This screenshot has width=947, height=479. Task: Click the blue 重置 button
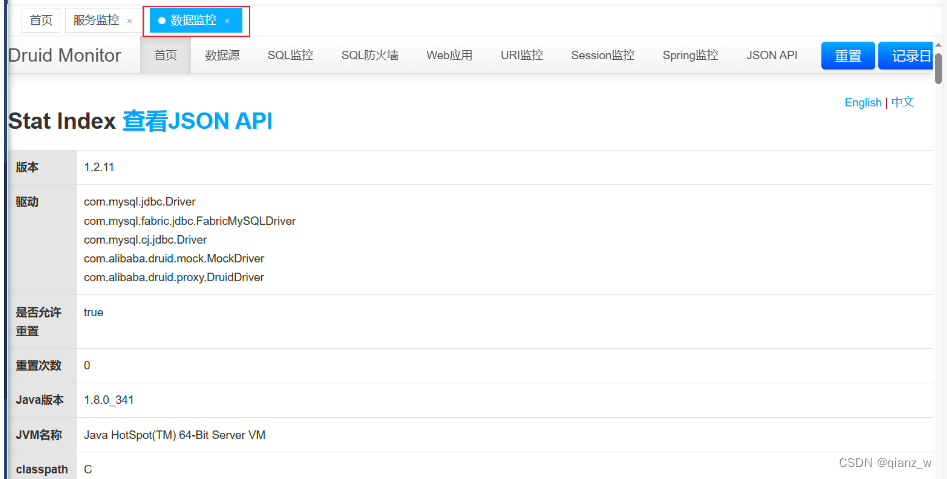(848, 56)
